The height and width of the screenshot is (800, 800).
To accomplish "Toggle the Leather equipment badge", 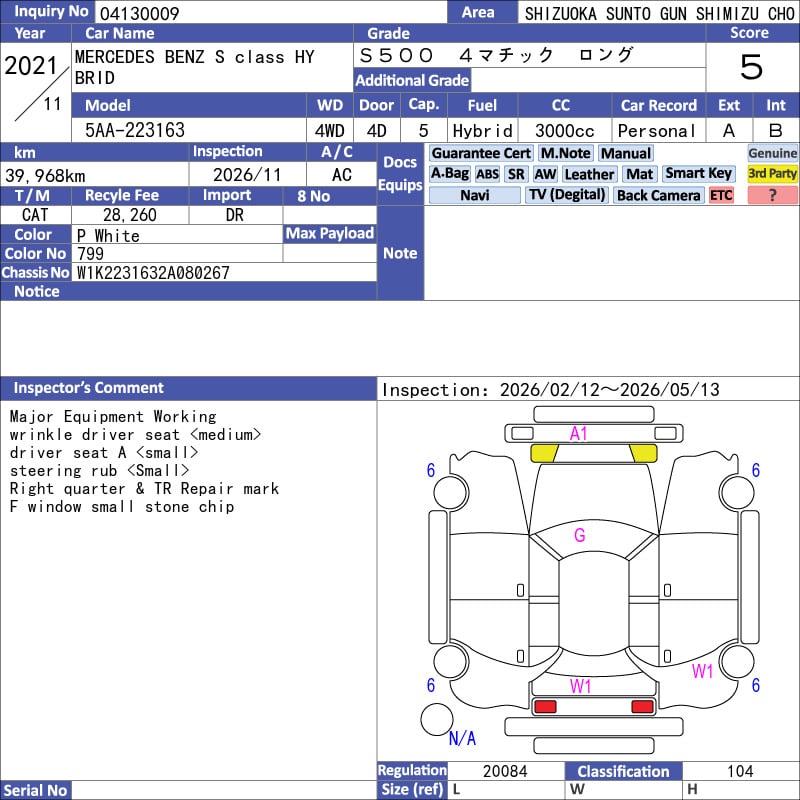I will (589, 174).
